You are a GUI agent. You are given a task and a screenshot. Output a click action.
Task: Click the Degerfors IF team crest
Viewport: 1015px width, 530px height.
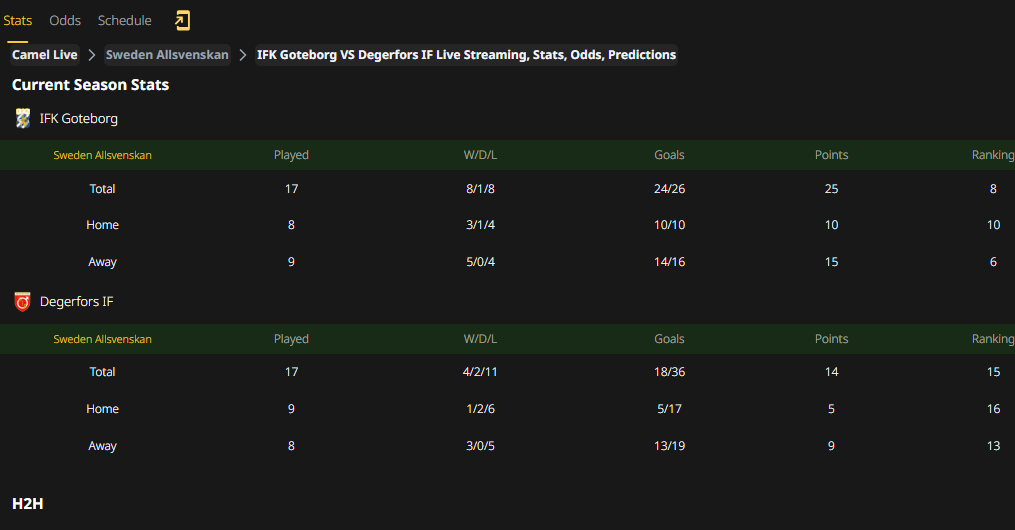click(23, 302)
